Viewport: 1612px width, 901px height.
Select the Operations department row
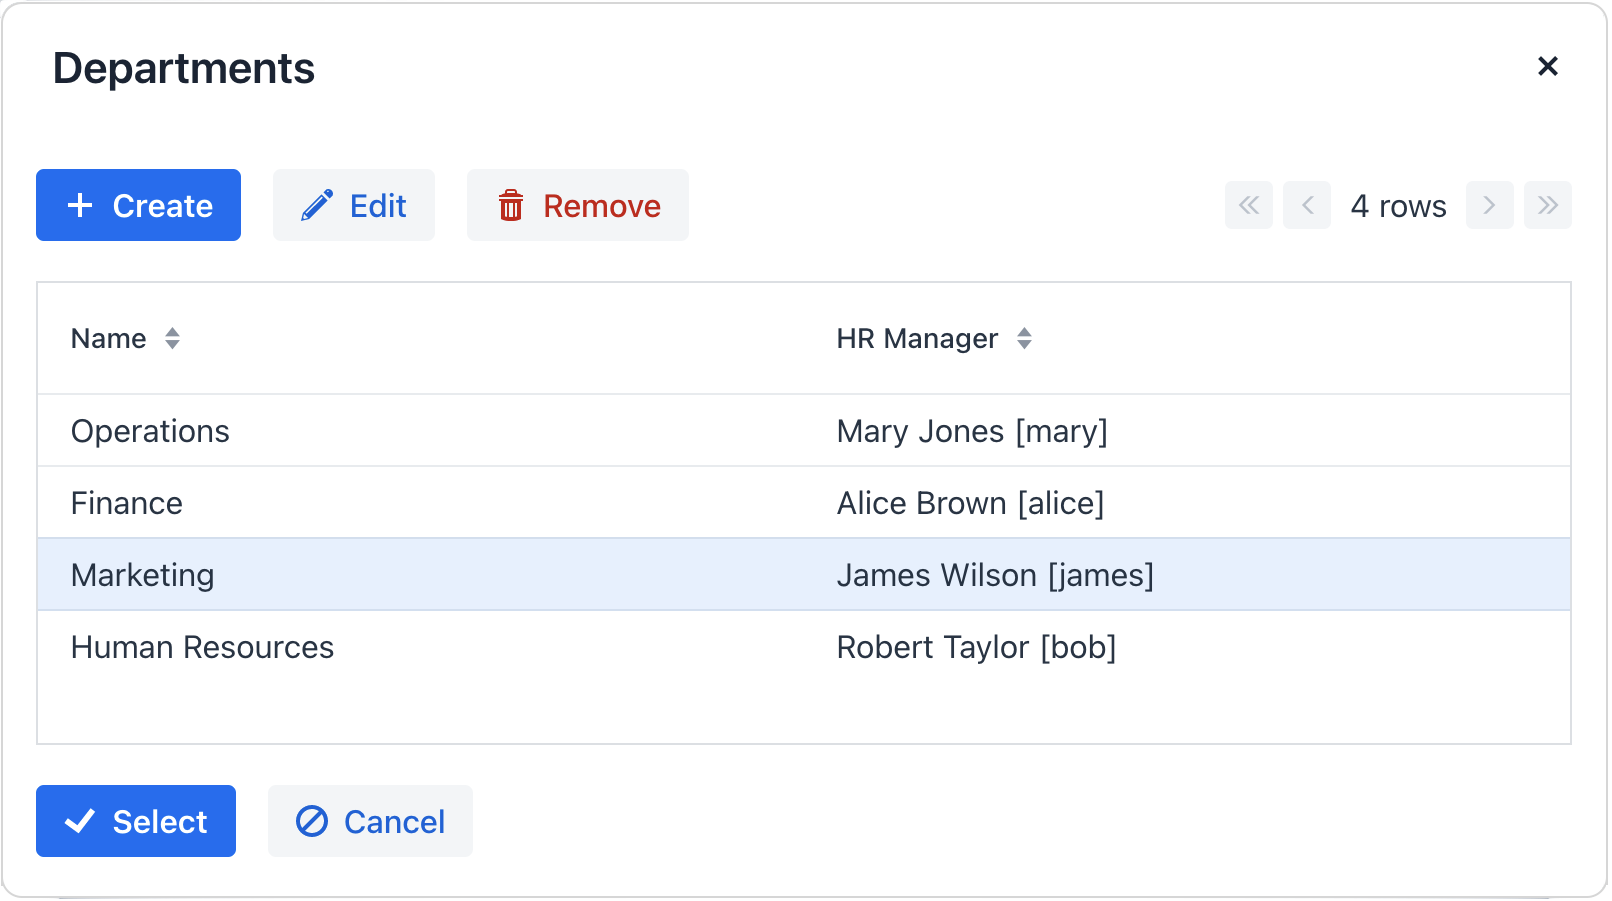tap(150, 431)
